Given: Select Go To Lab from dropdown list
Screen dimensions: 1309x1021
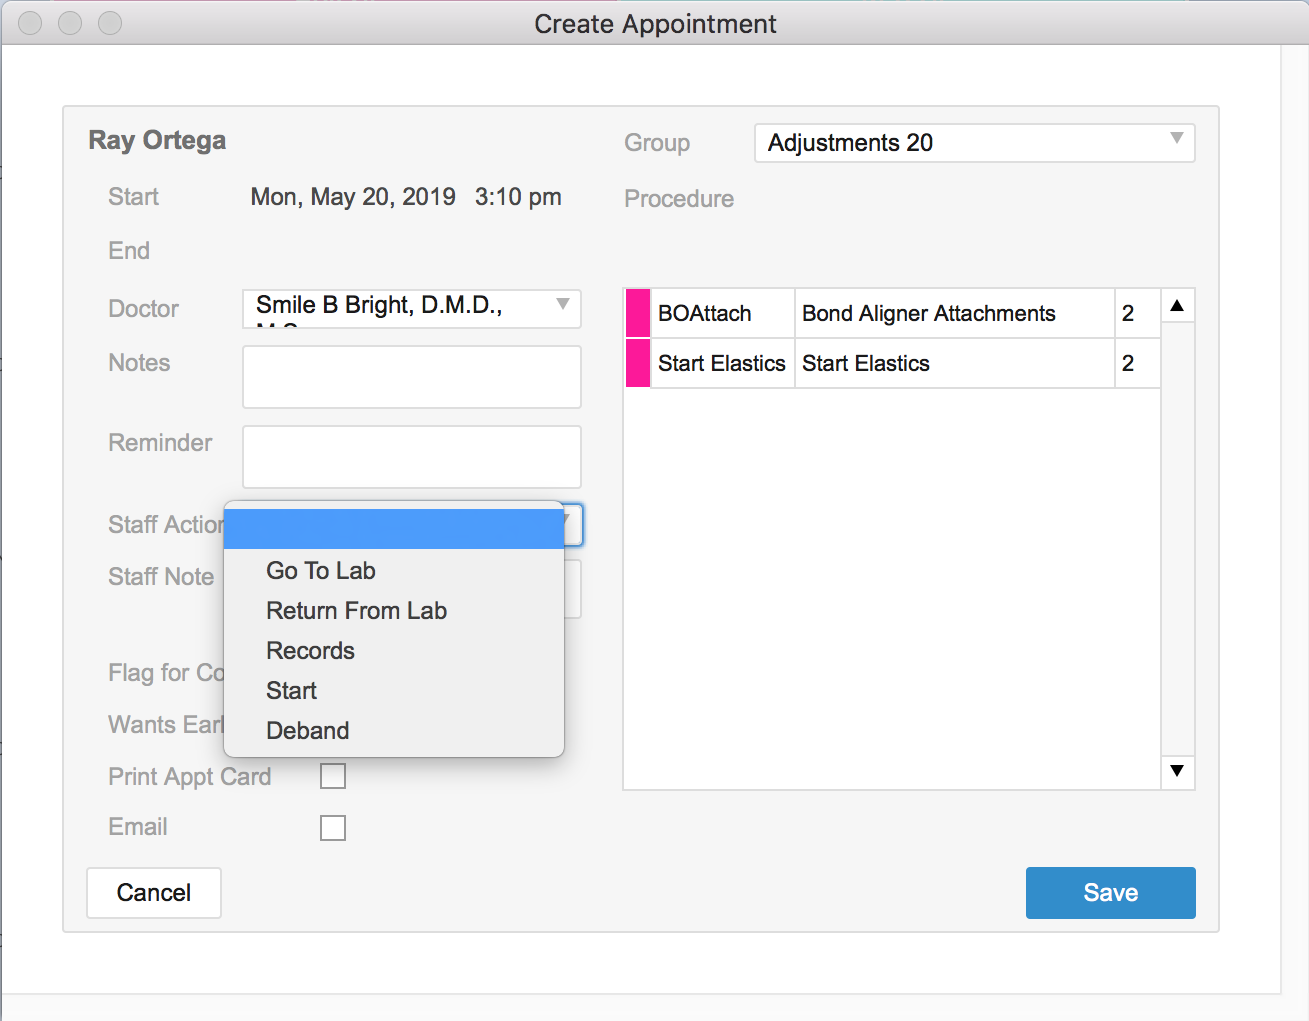Looking at the screenshot, I should tap(320, 571).
